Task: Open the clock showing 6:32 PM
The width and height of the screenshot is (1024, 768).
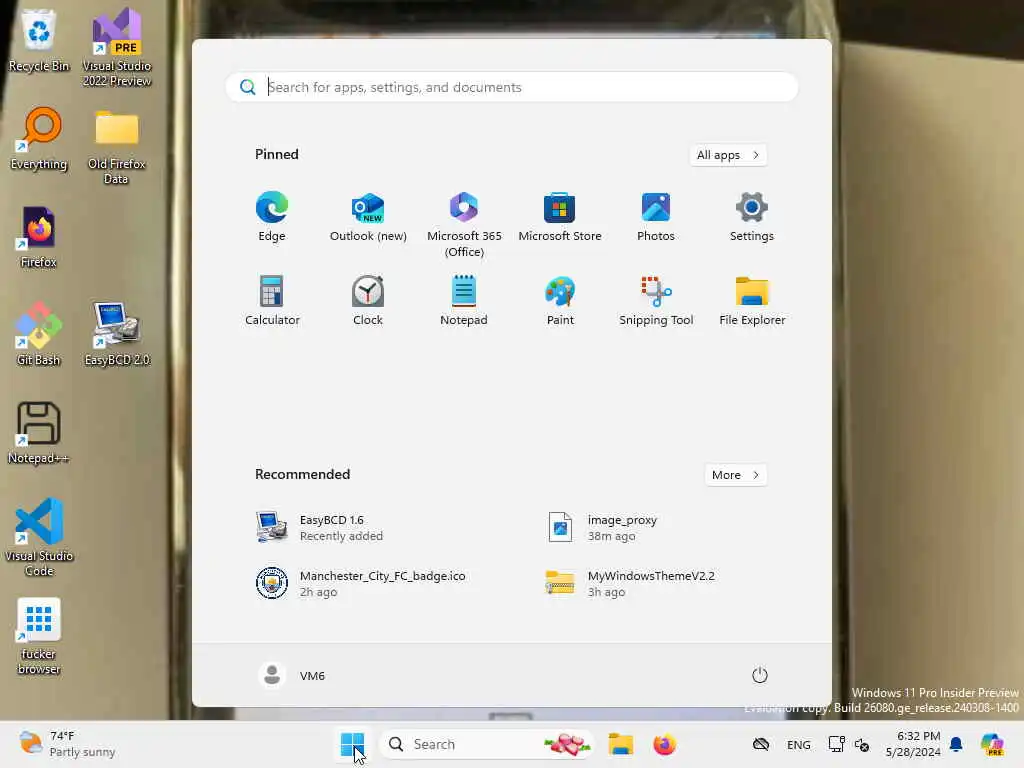Action: (912, 744)
